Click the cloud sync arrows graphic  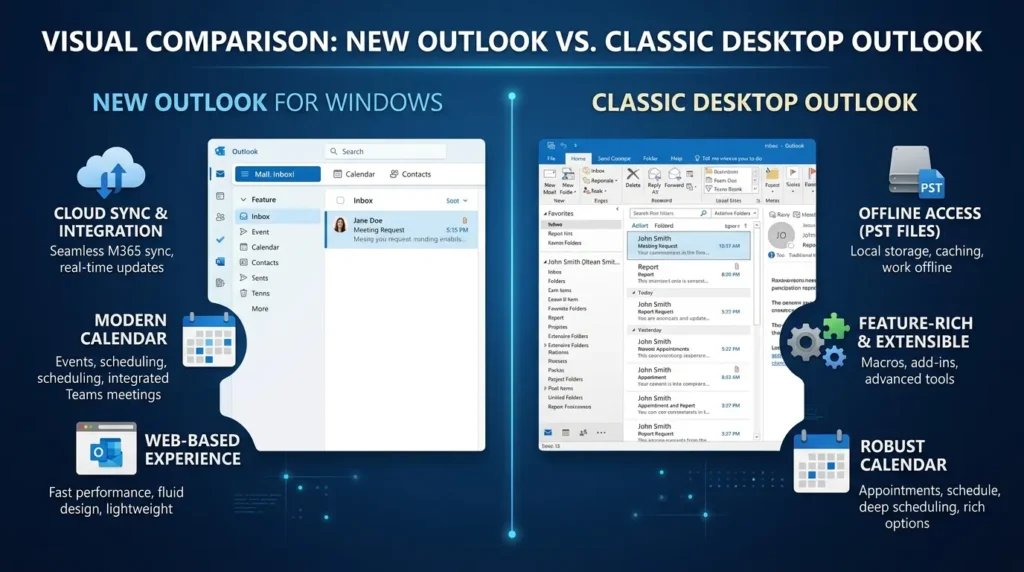111,171
